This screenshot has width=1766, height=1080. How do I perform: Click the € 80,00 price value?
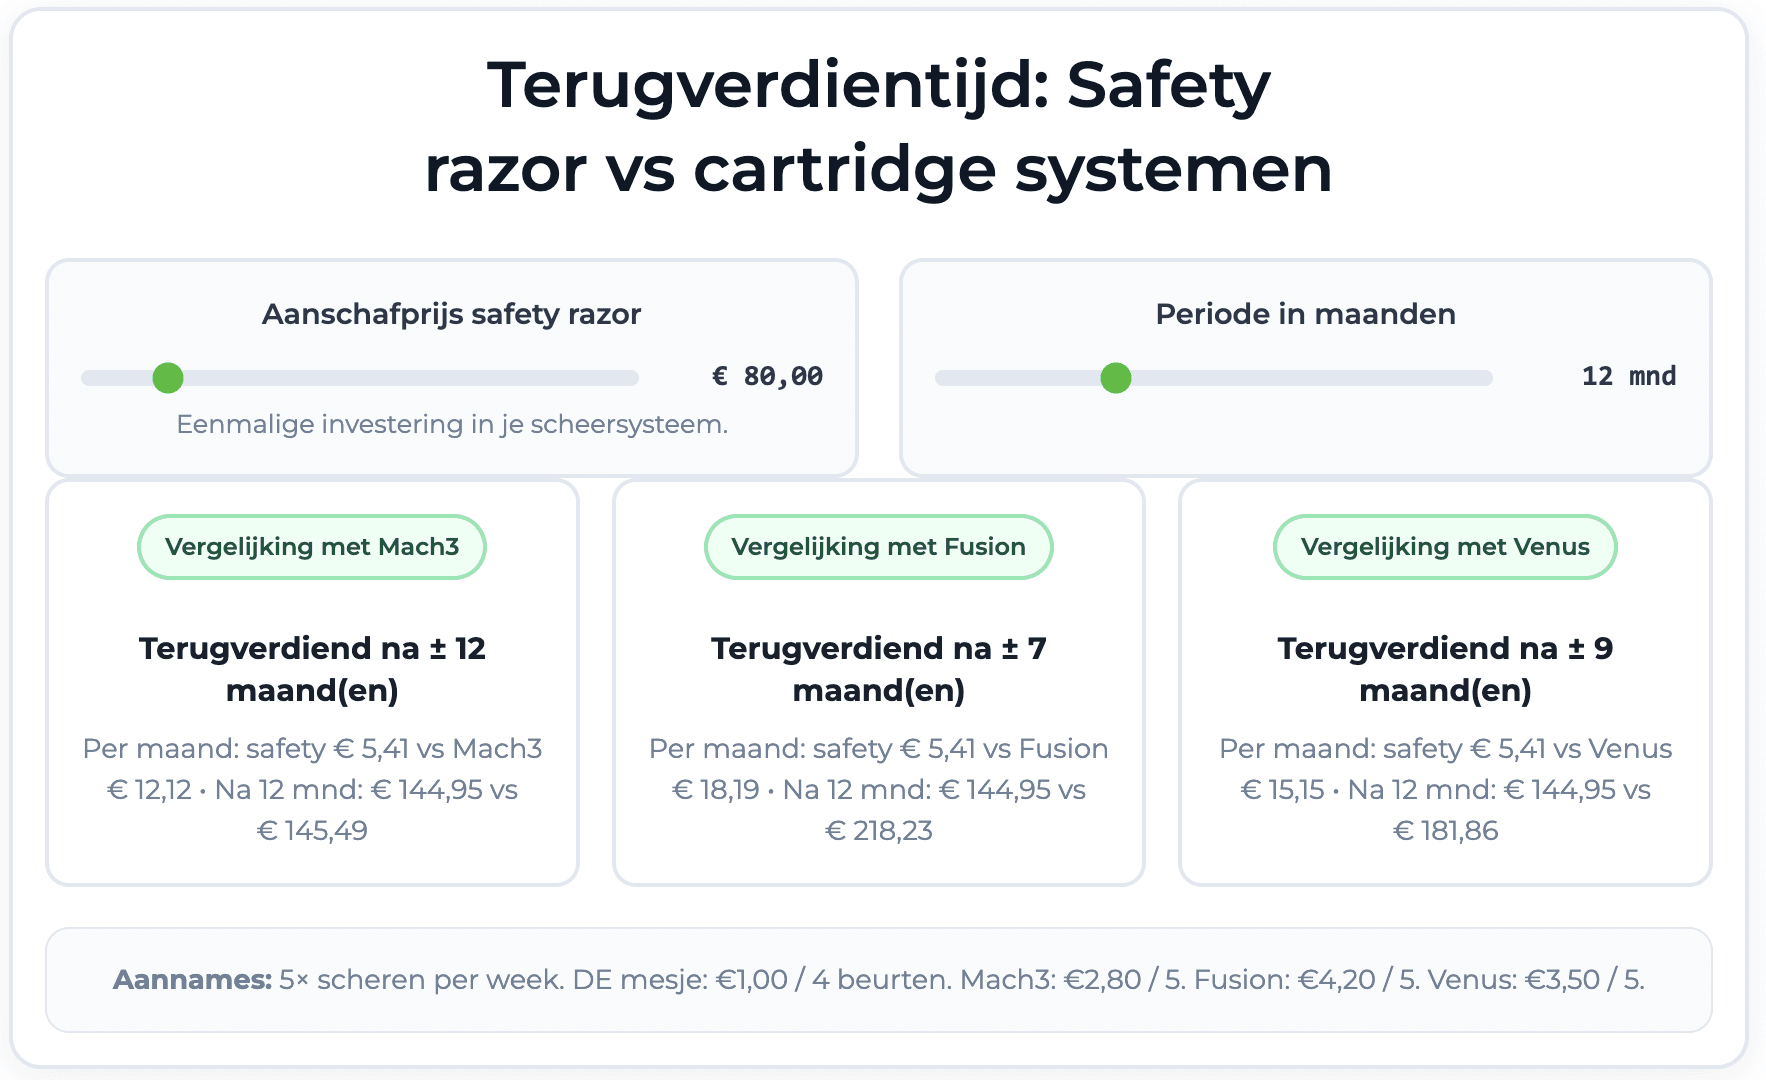click(x=767, y=377)
